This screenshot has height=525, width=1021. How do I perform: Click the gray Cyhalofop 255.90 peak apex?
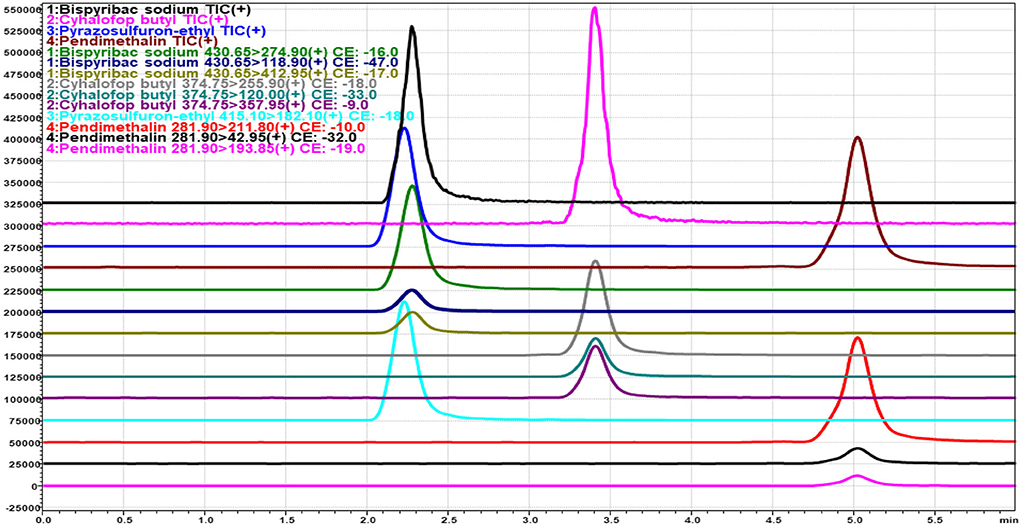pyautogui.click(x=595, y=261)
